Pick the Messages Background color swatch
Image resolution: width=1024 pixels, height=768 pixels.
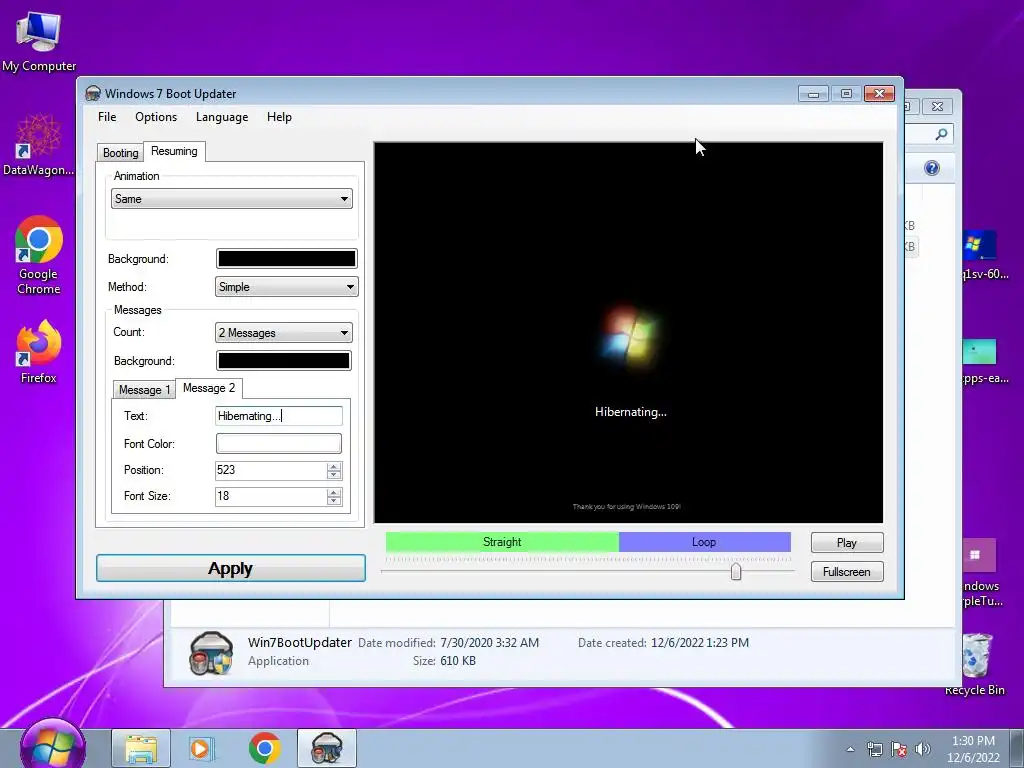click(283, 360)
